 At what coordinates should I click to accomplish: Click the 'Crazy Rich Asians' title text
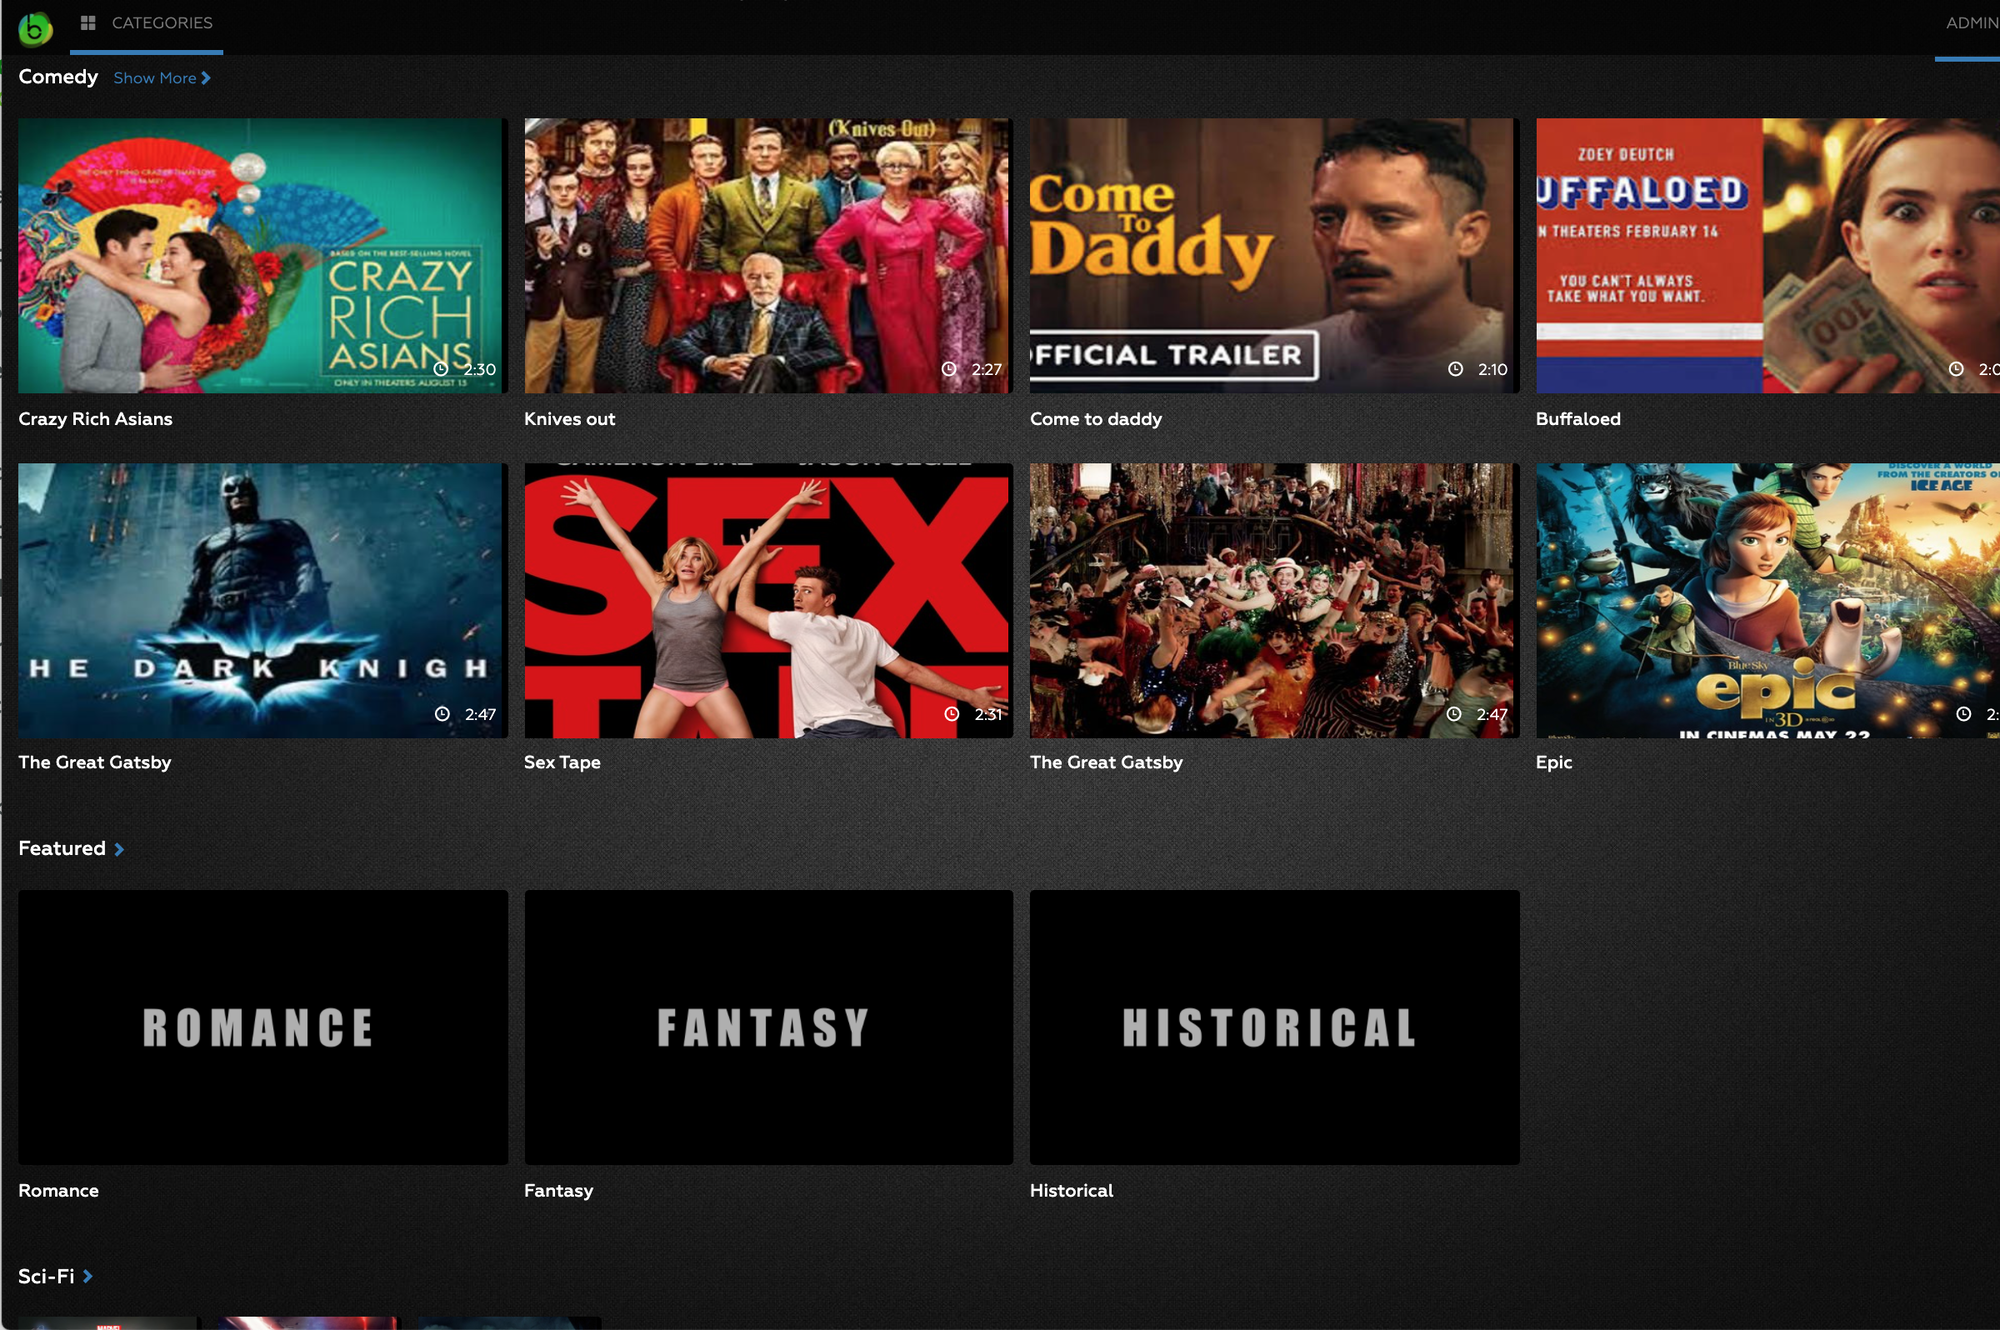pyautogui.click(x=95, y=419)
